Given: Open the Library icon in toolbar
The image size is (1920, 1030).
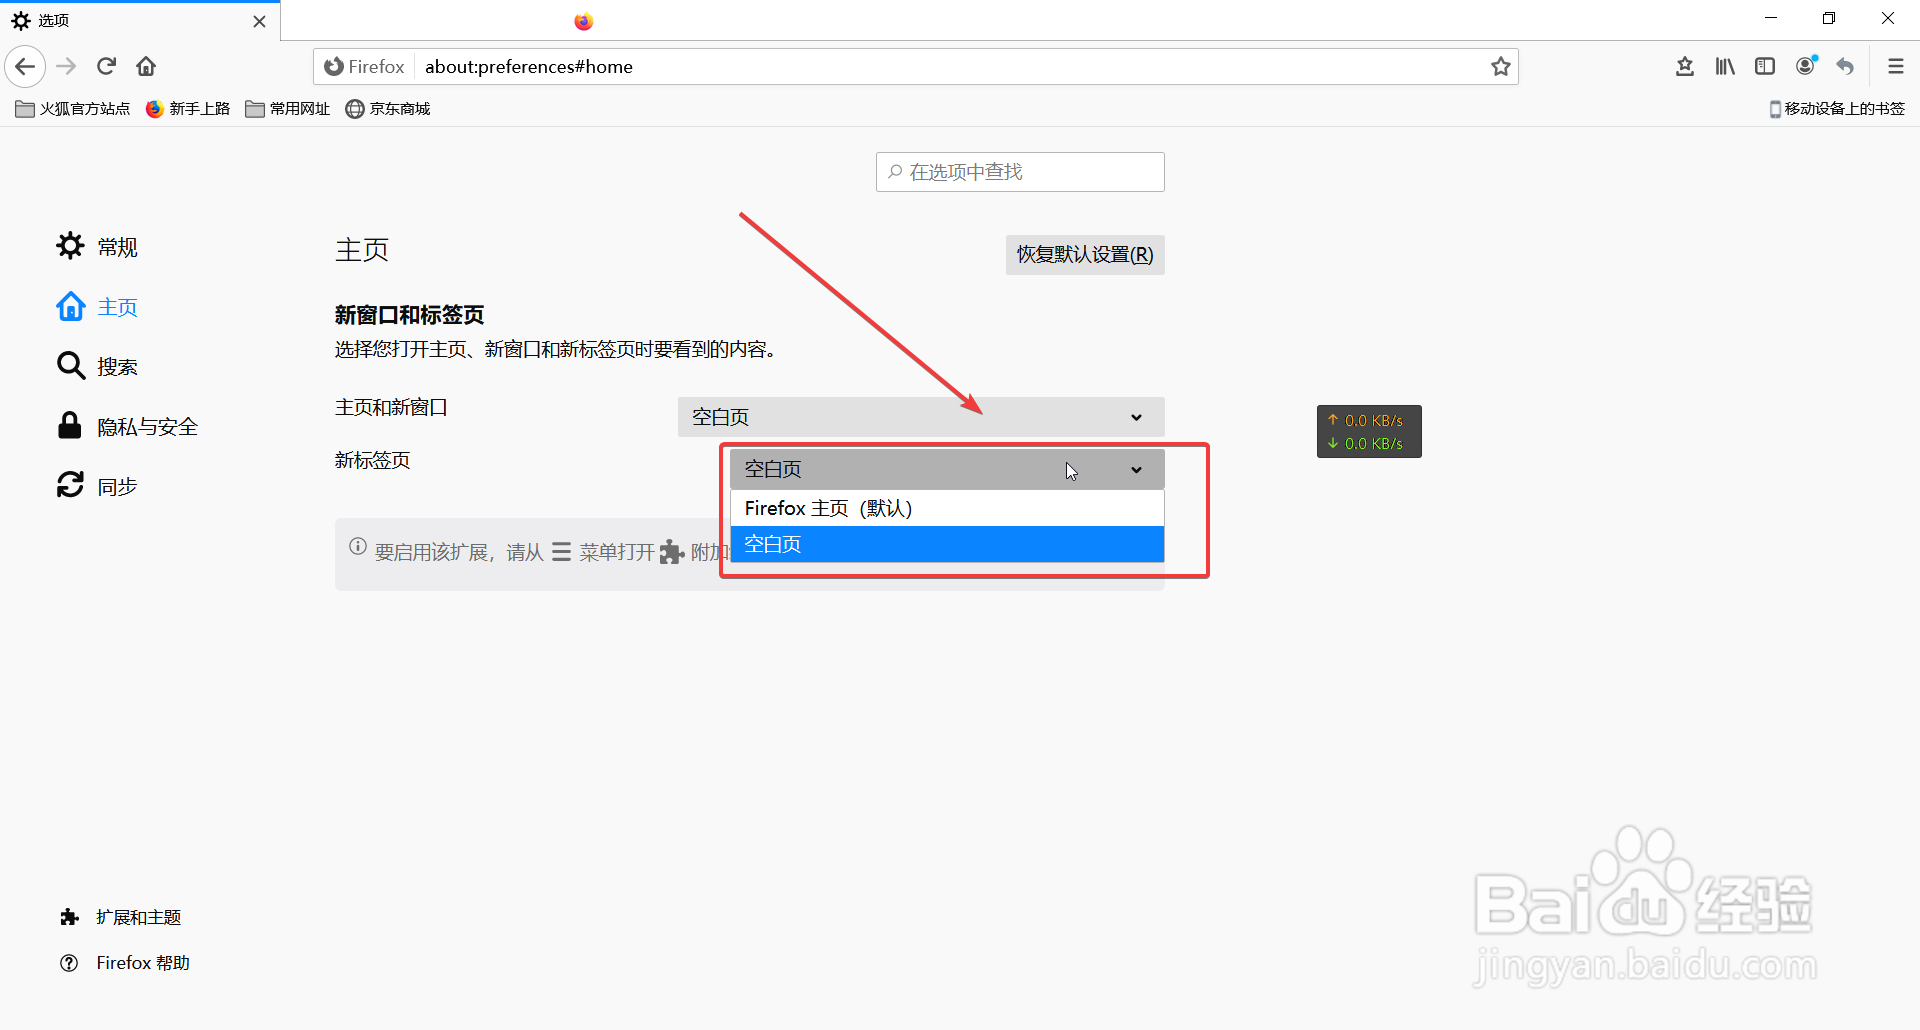Looking at the screenshot, I should point(1725,67).
